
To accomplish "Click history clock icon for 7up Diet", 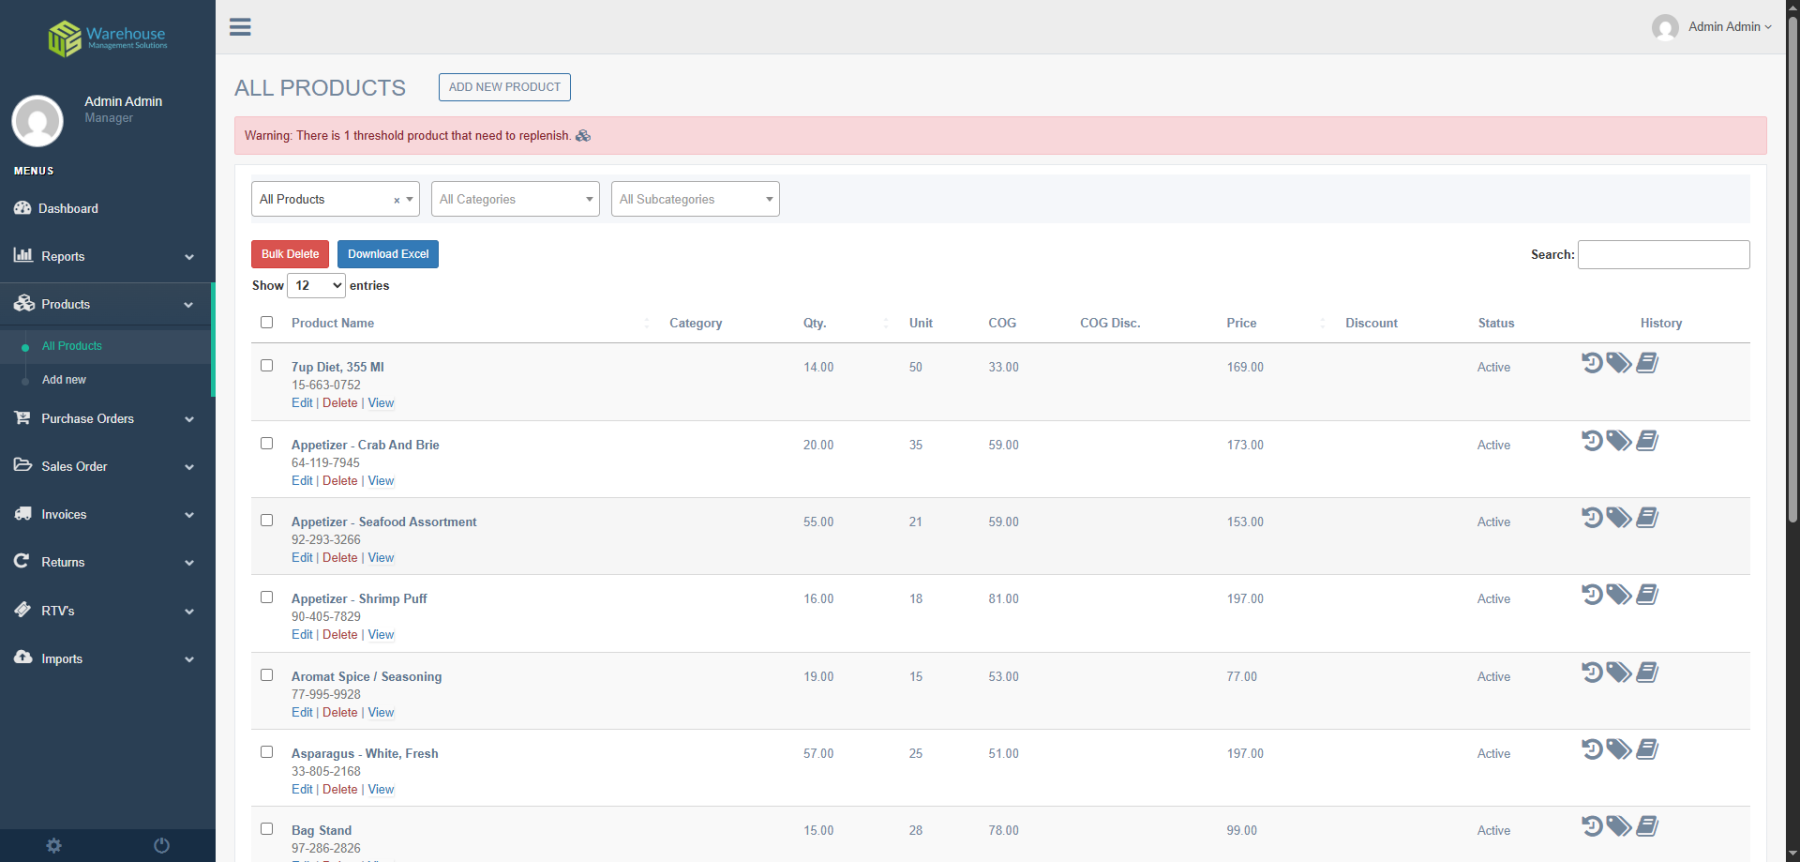I will (x=1591, y=363).
